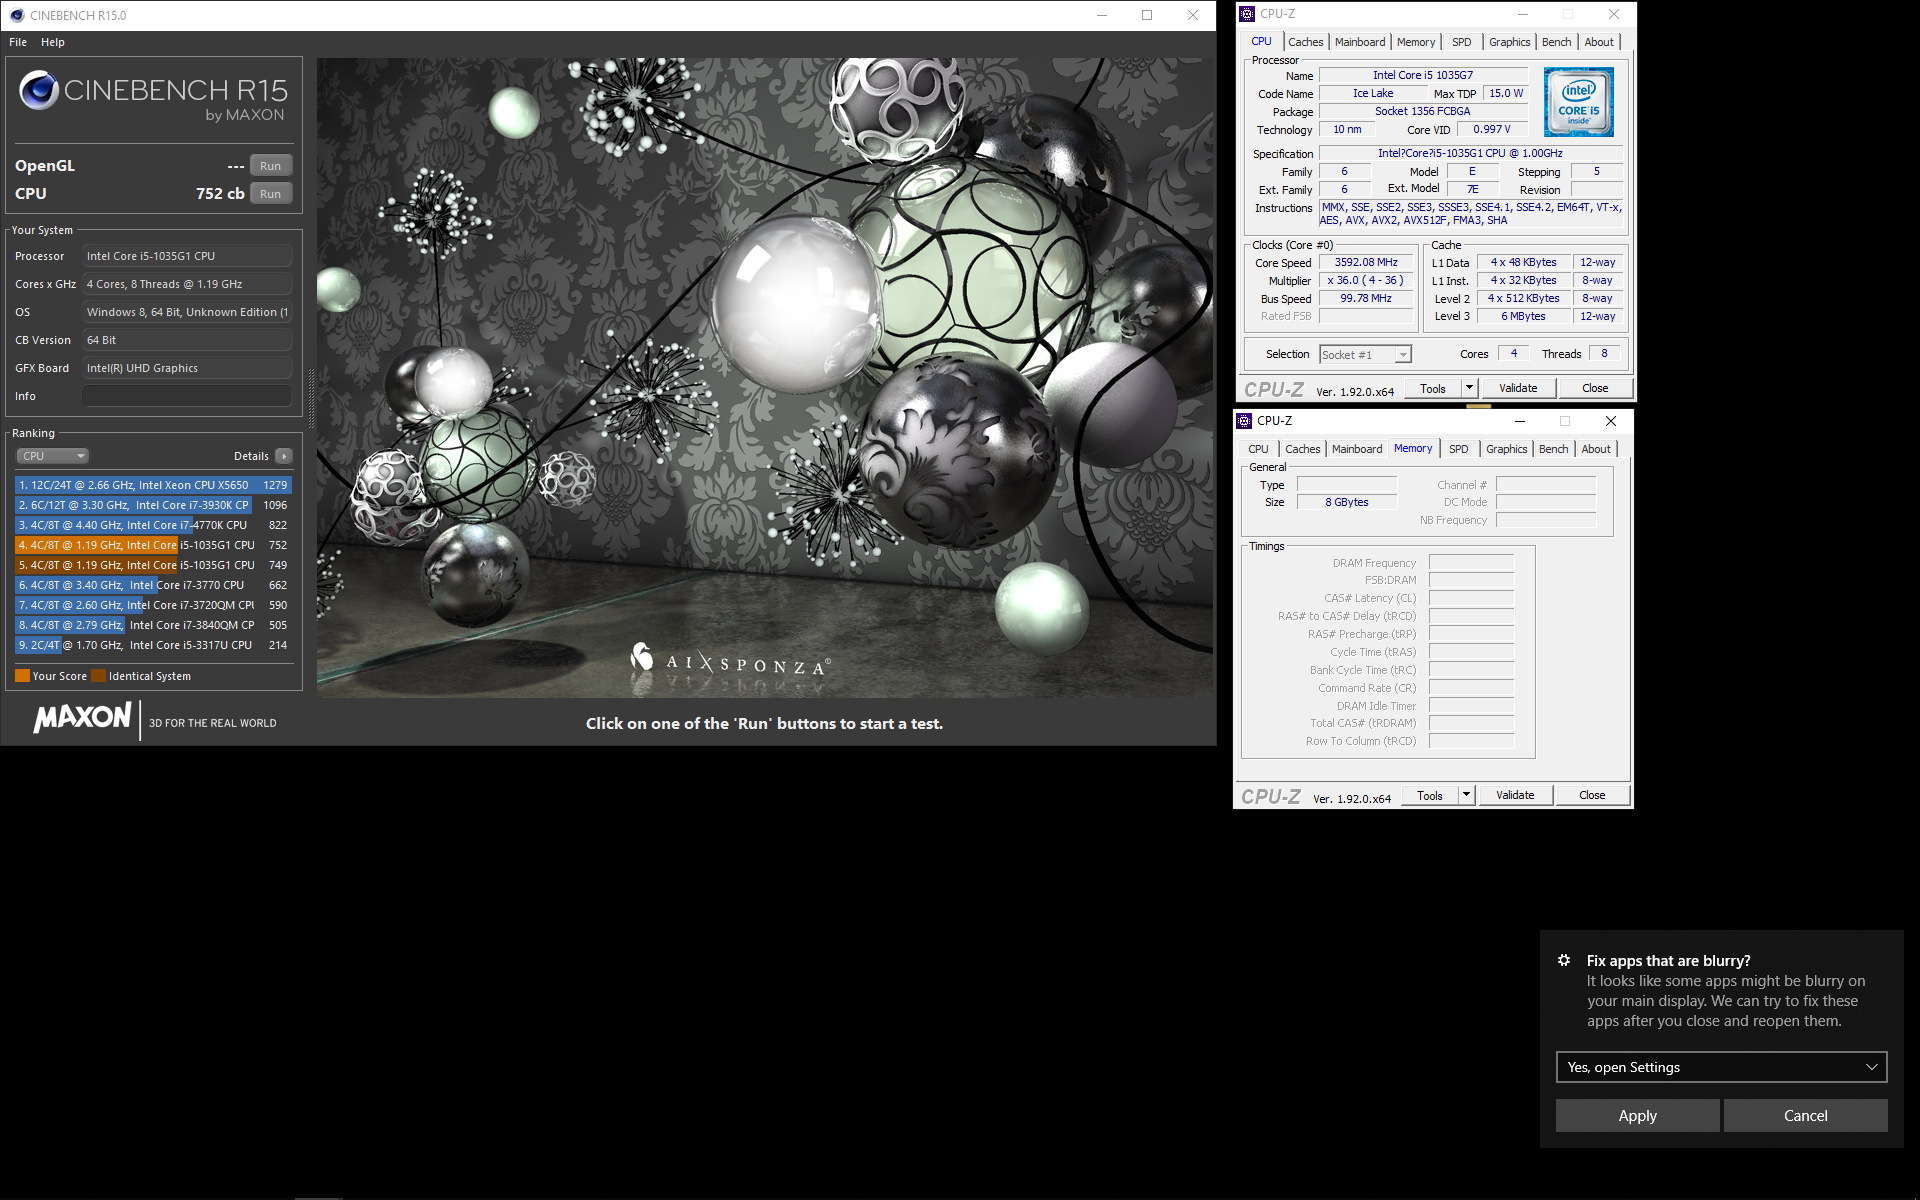Select ranking entry Intel Core i7-3770
Screen dimensions: 1920x1200
tap(153, 585)
